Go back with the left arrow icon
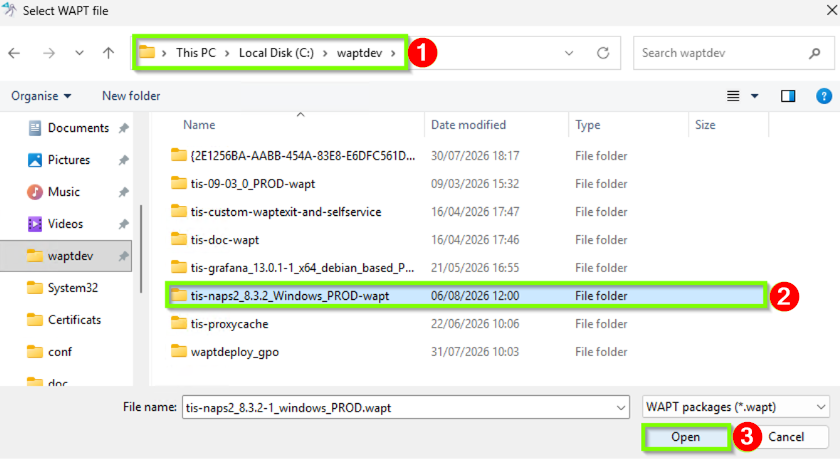840x459 pixels. click(14, 53)
